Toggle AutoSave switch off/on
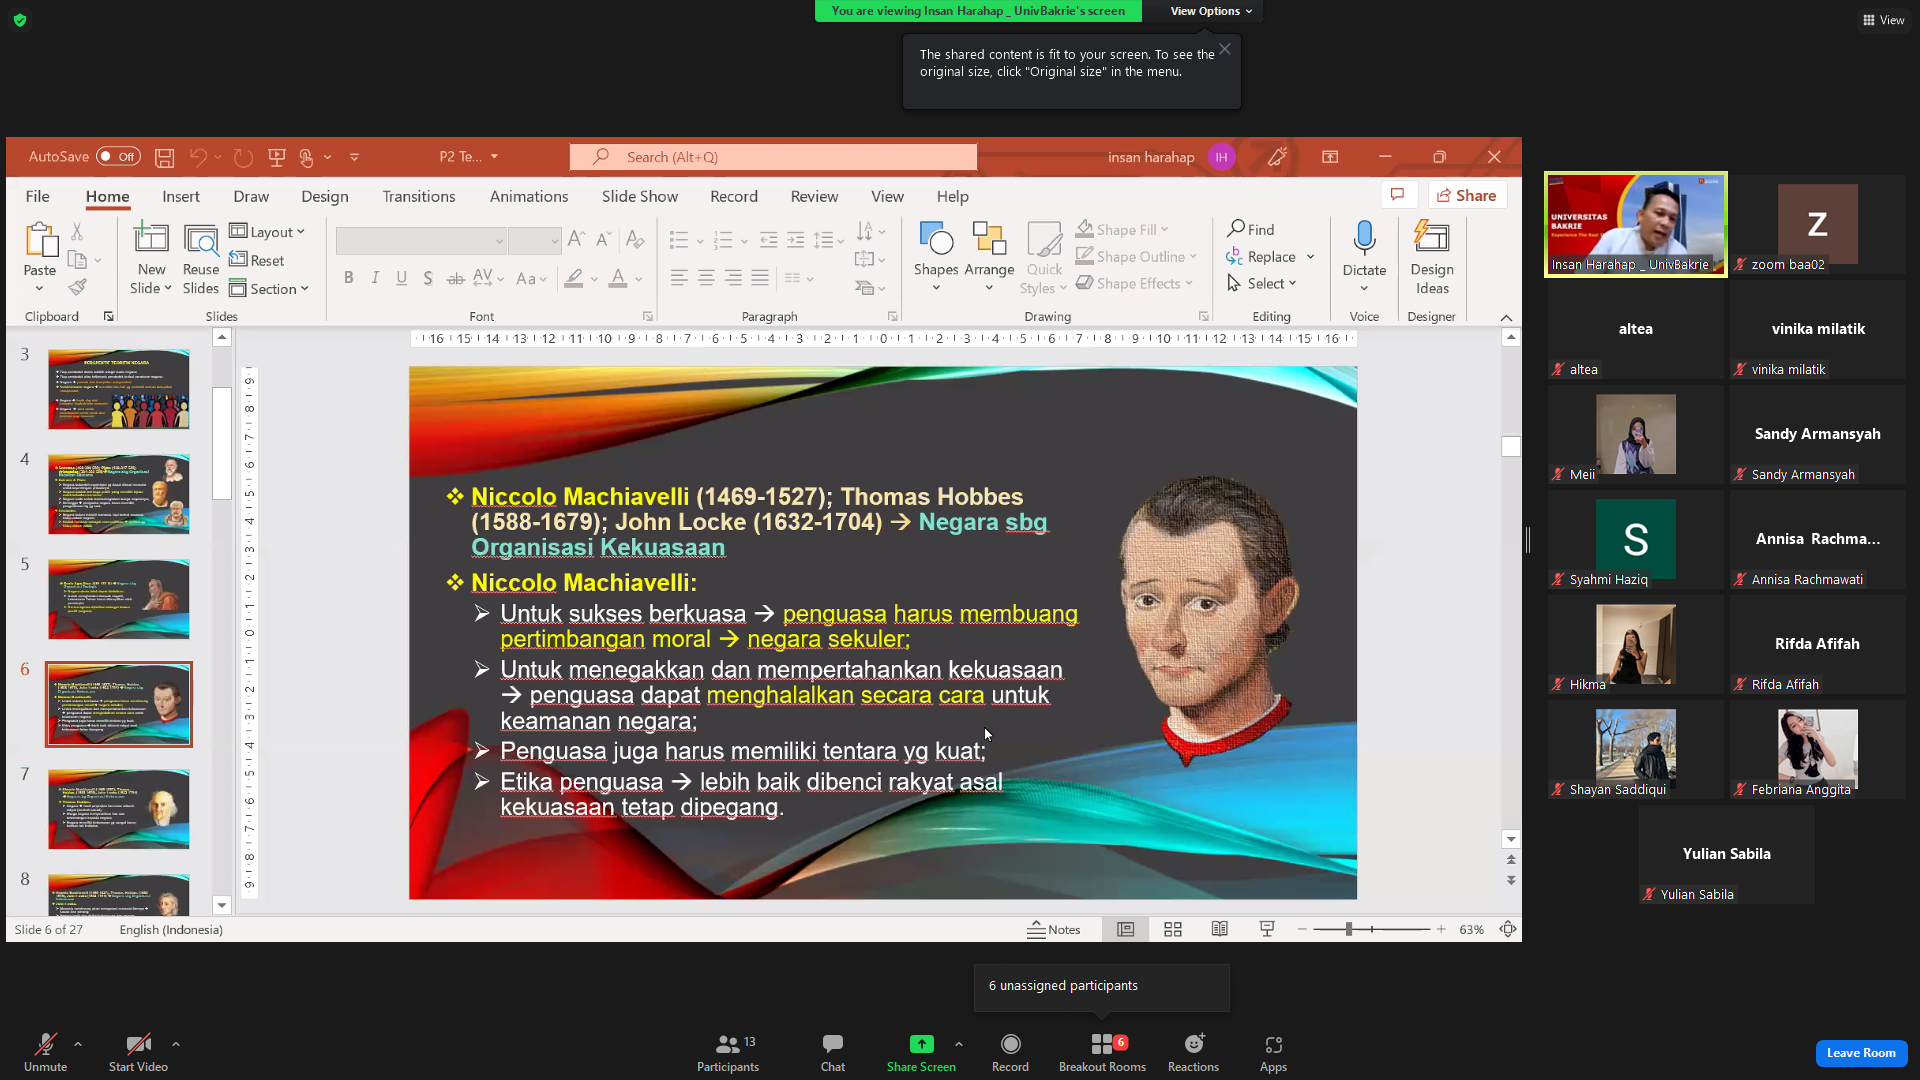 coord(118,157)
